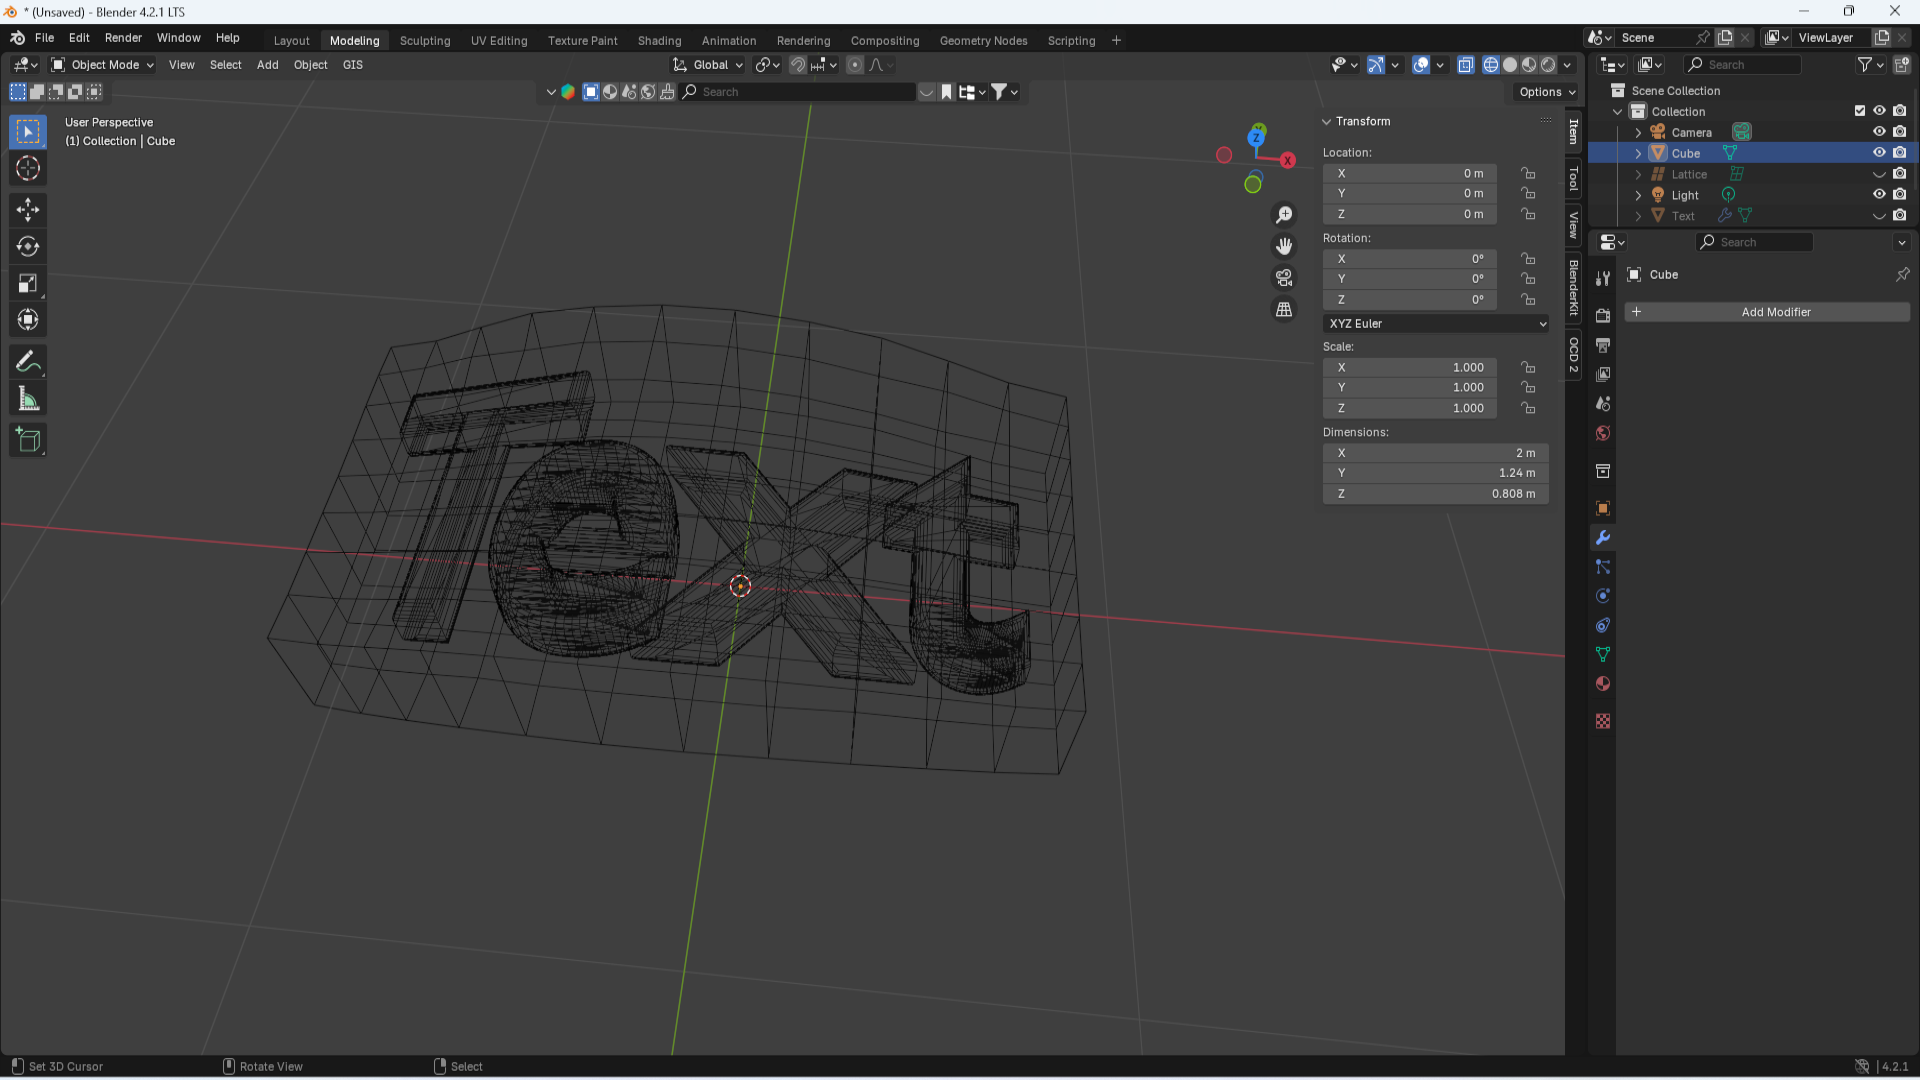
Task: Open the Options button in viewport
Action: (x=1546, y=92)
